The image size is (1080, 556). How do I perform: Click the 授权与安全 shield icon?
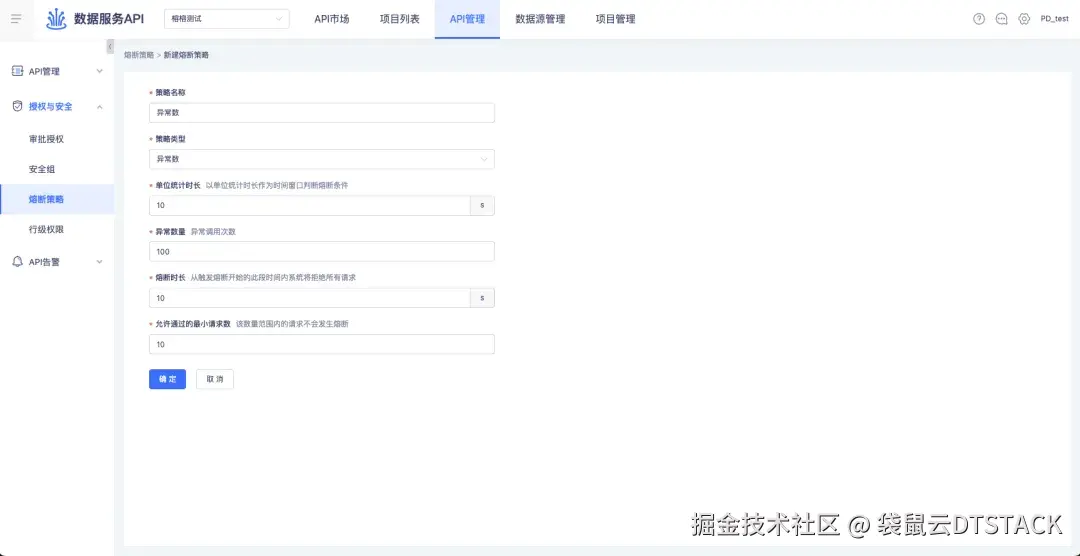(x=18, y=106)
